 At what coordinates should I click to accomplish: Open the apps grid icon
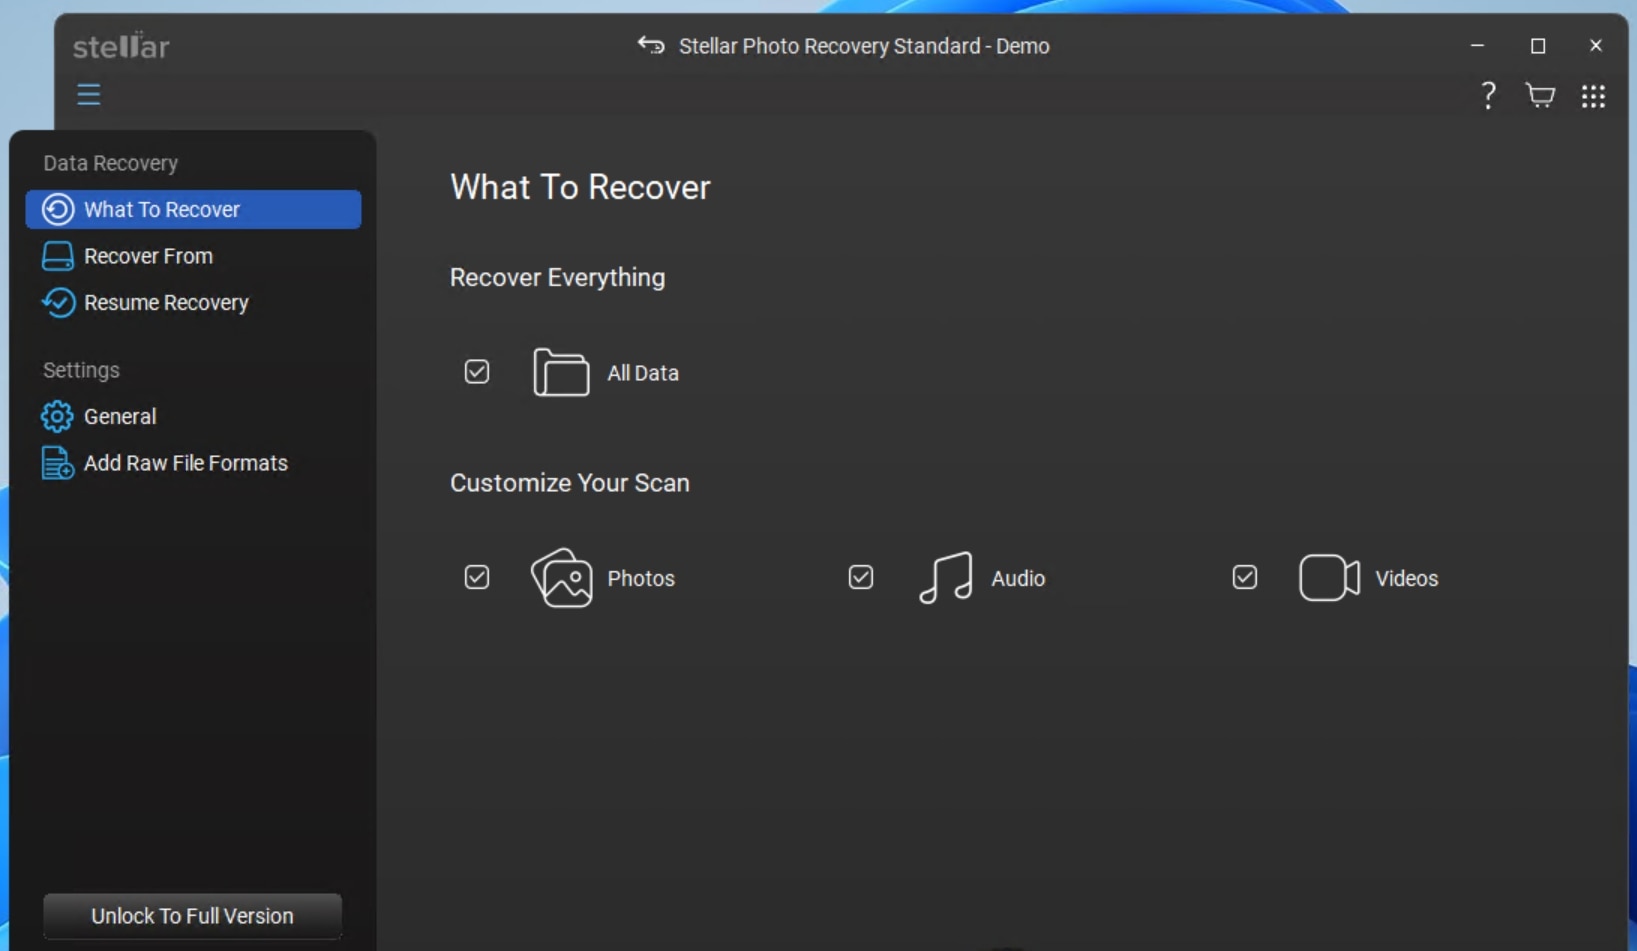click(1593, 96)
